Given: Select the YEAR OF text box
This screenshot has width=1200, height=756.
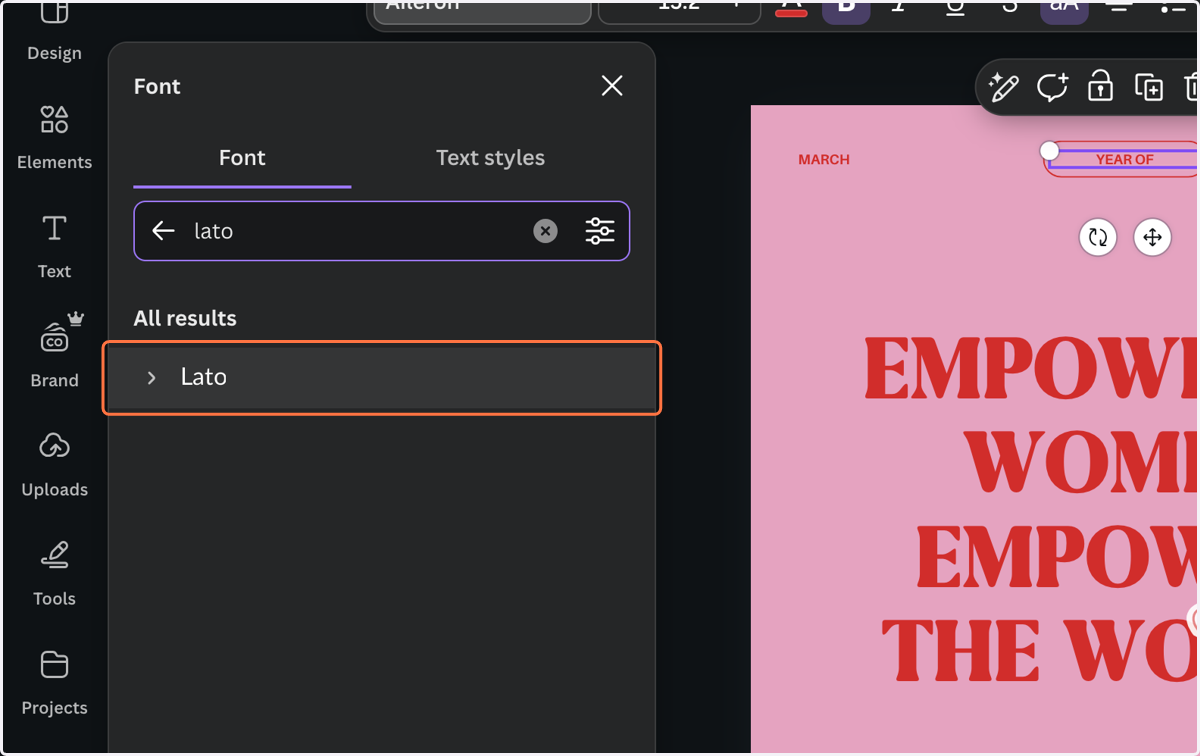Looking at the screenshot, I should [x=1124, y=159].
